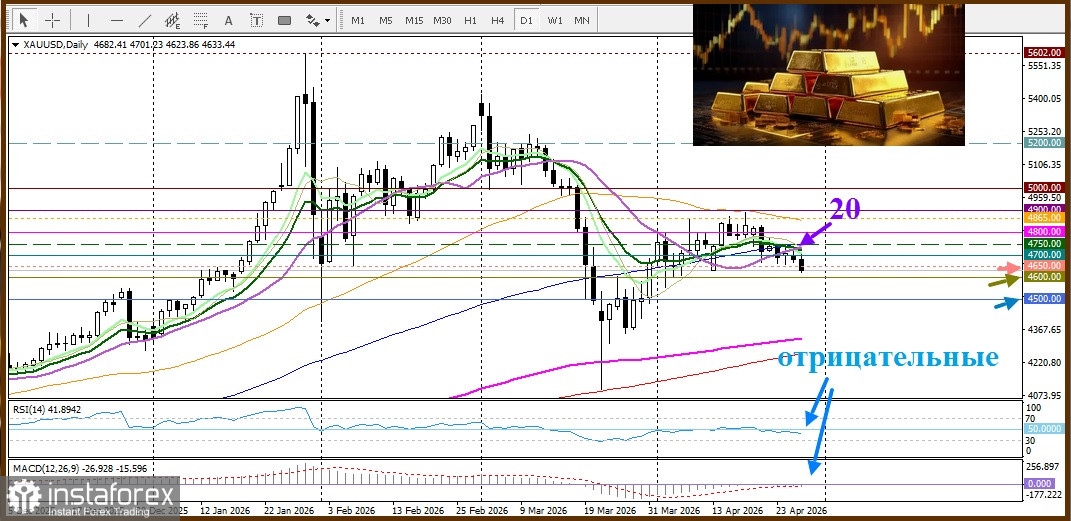This screenshot has height=521, width=1071.
Task: Click the 4500.00 blue level tag
Action: click(1044, 298)
